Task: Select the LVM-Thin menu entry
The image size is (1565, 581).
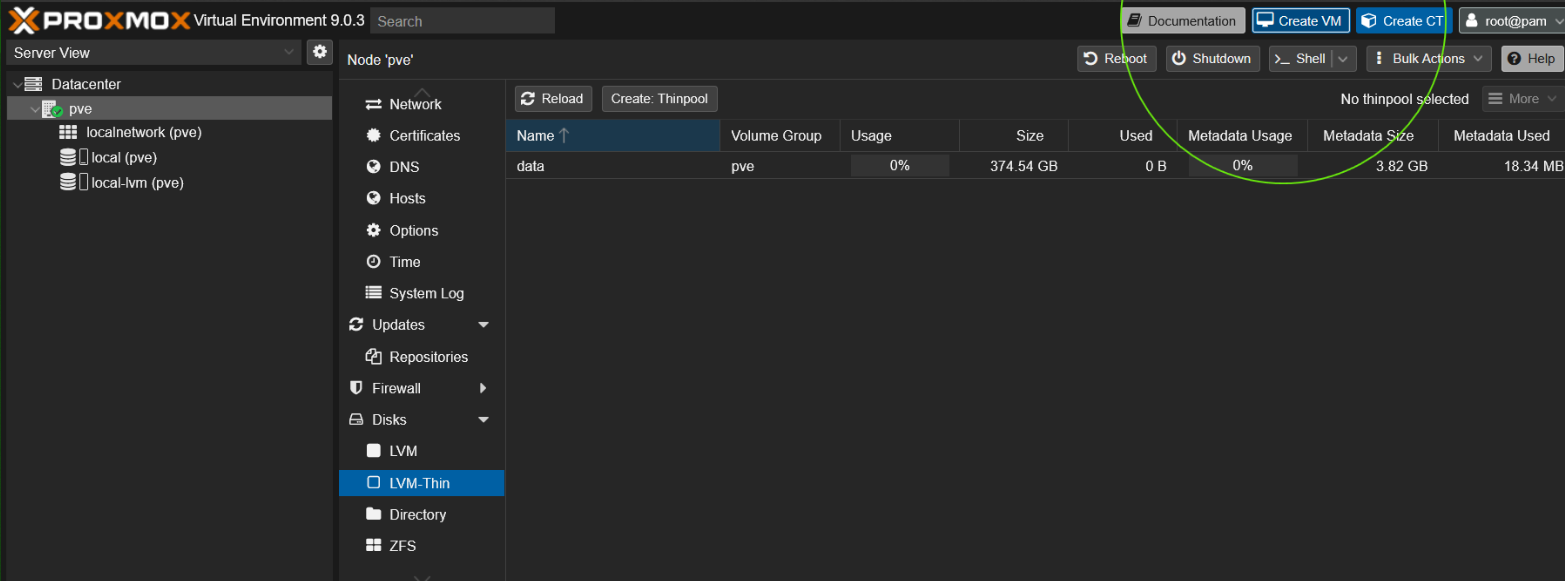Action: click(422, 483)
